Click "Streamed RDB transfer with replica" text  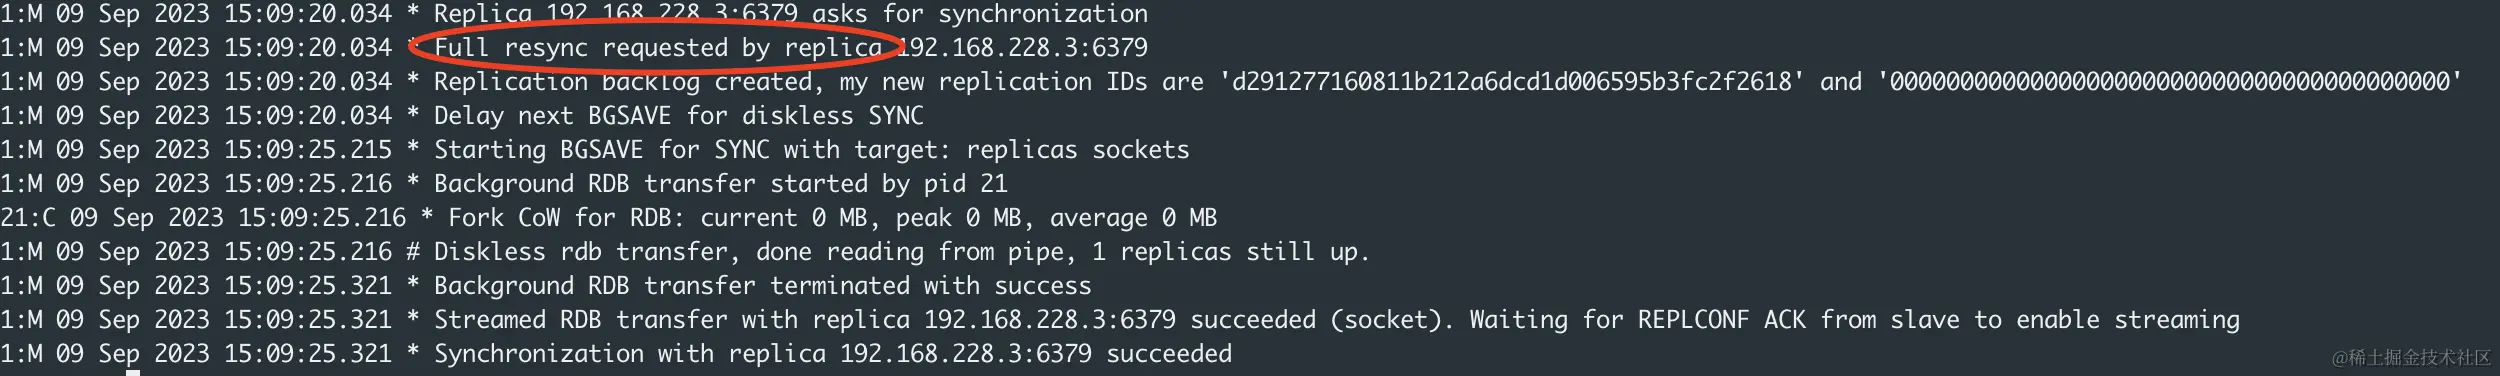pos(672,320)
